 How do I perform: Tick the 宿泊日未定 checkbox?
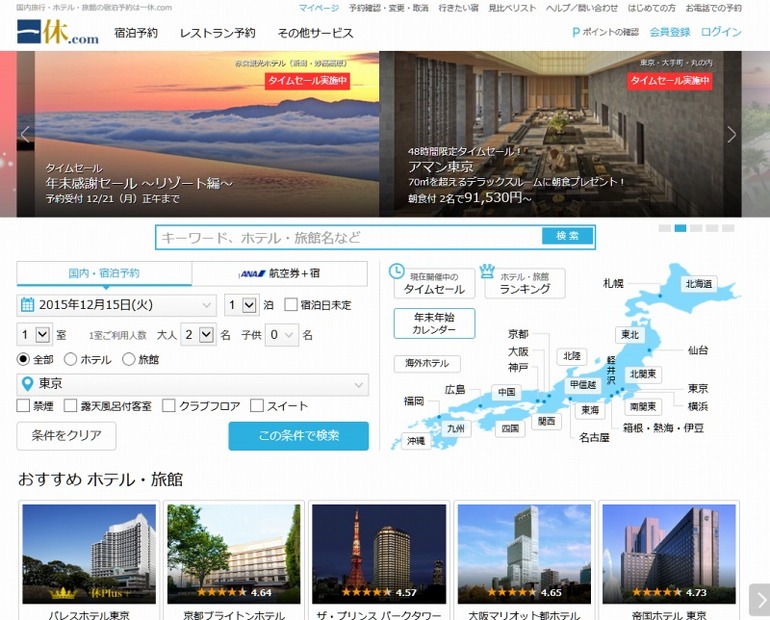pyautogui.click(x=291, y=305)
